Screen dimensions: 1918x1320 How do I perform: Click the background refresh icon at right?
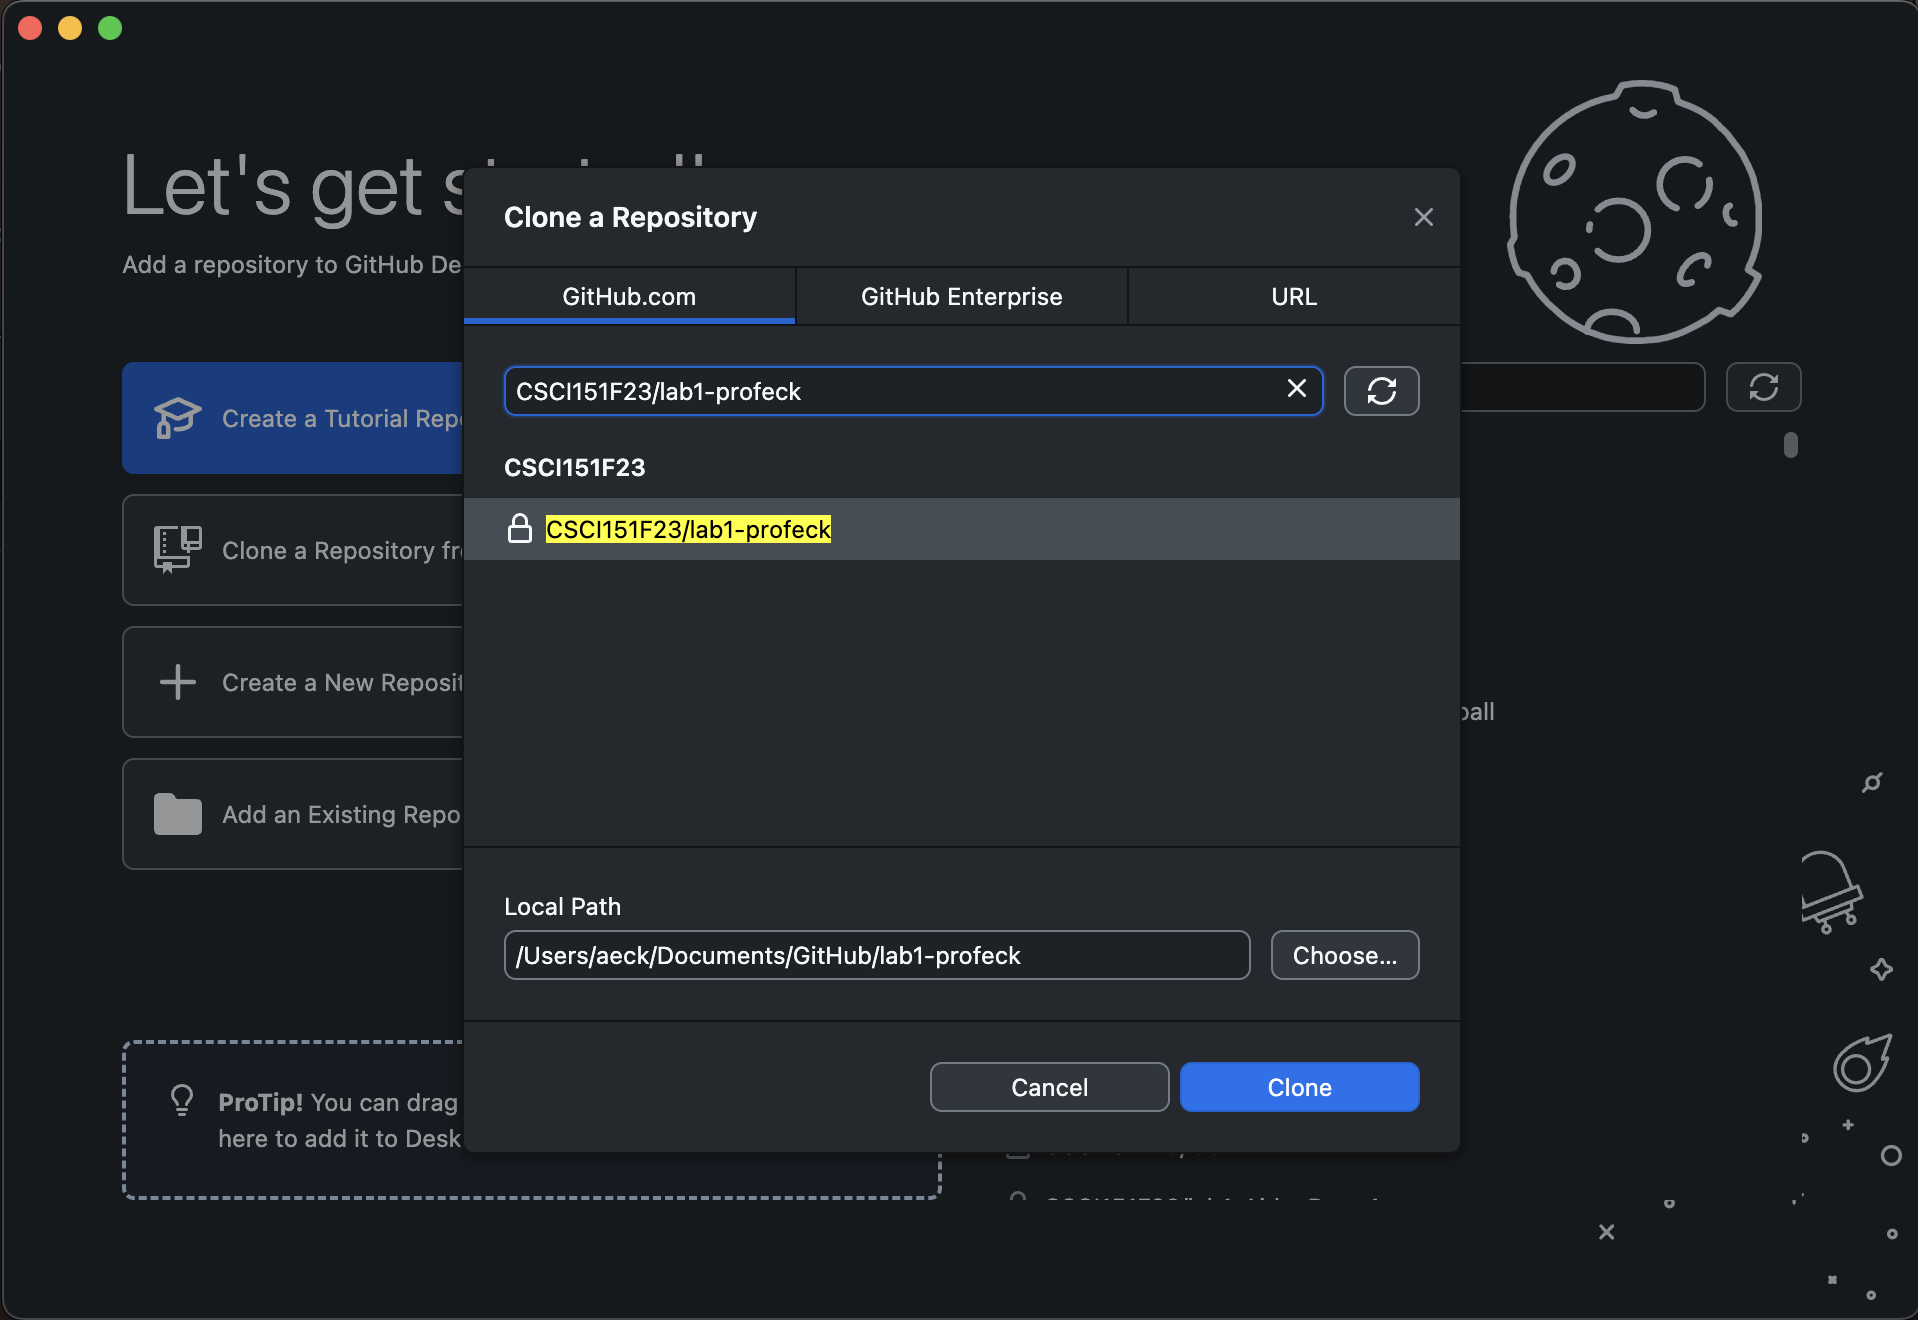click(1763, 387)
